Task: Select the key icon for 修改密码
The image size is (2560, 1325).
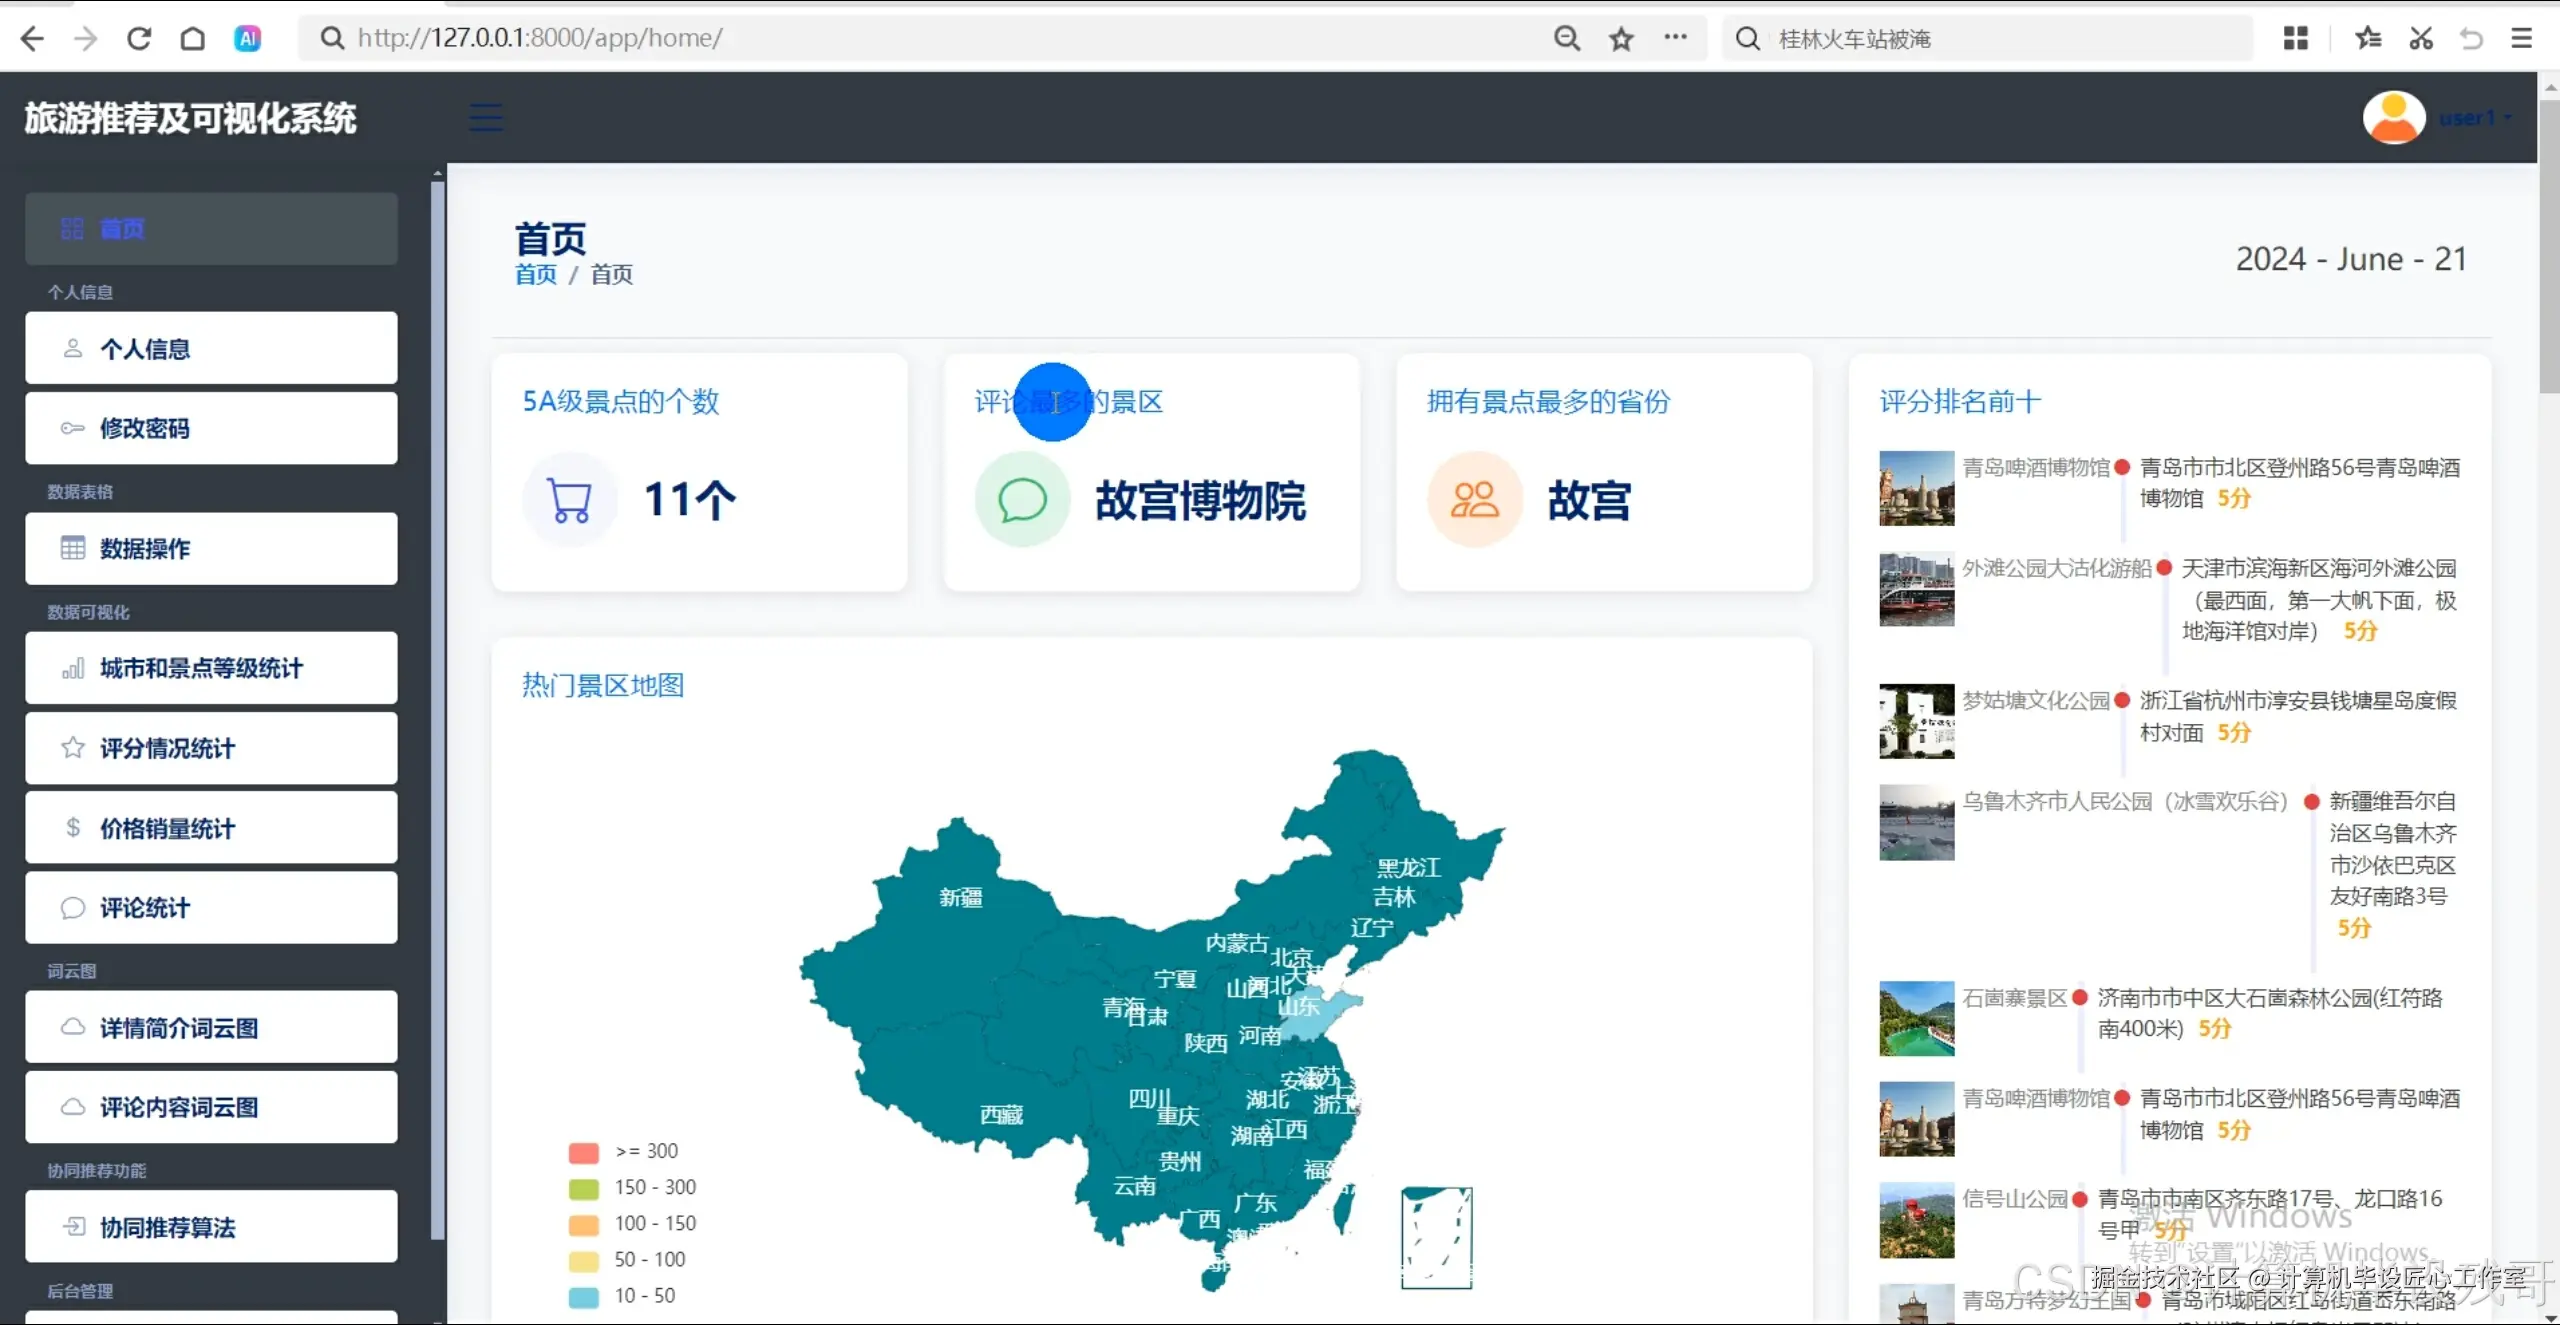Action: pos(71,428)
